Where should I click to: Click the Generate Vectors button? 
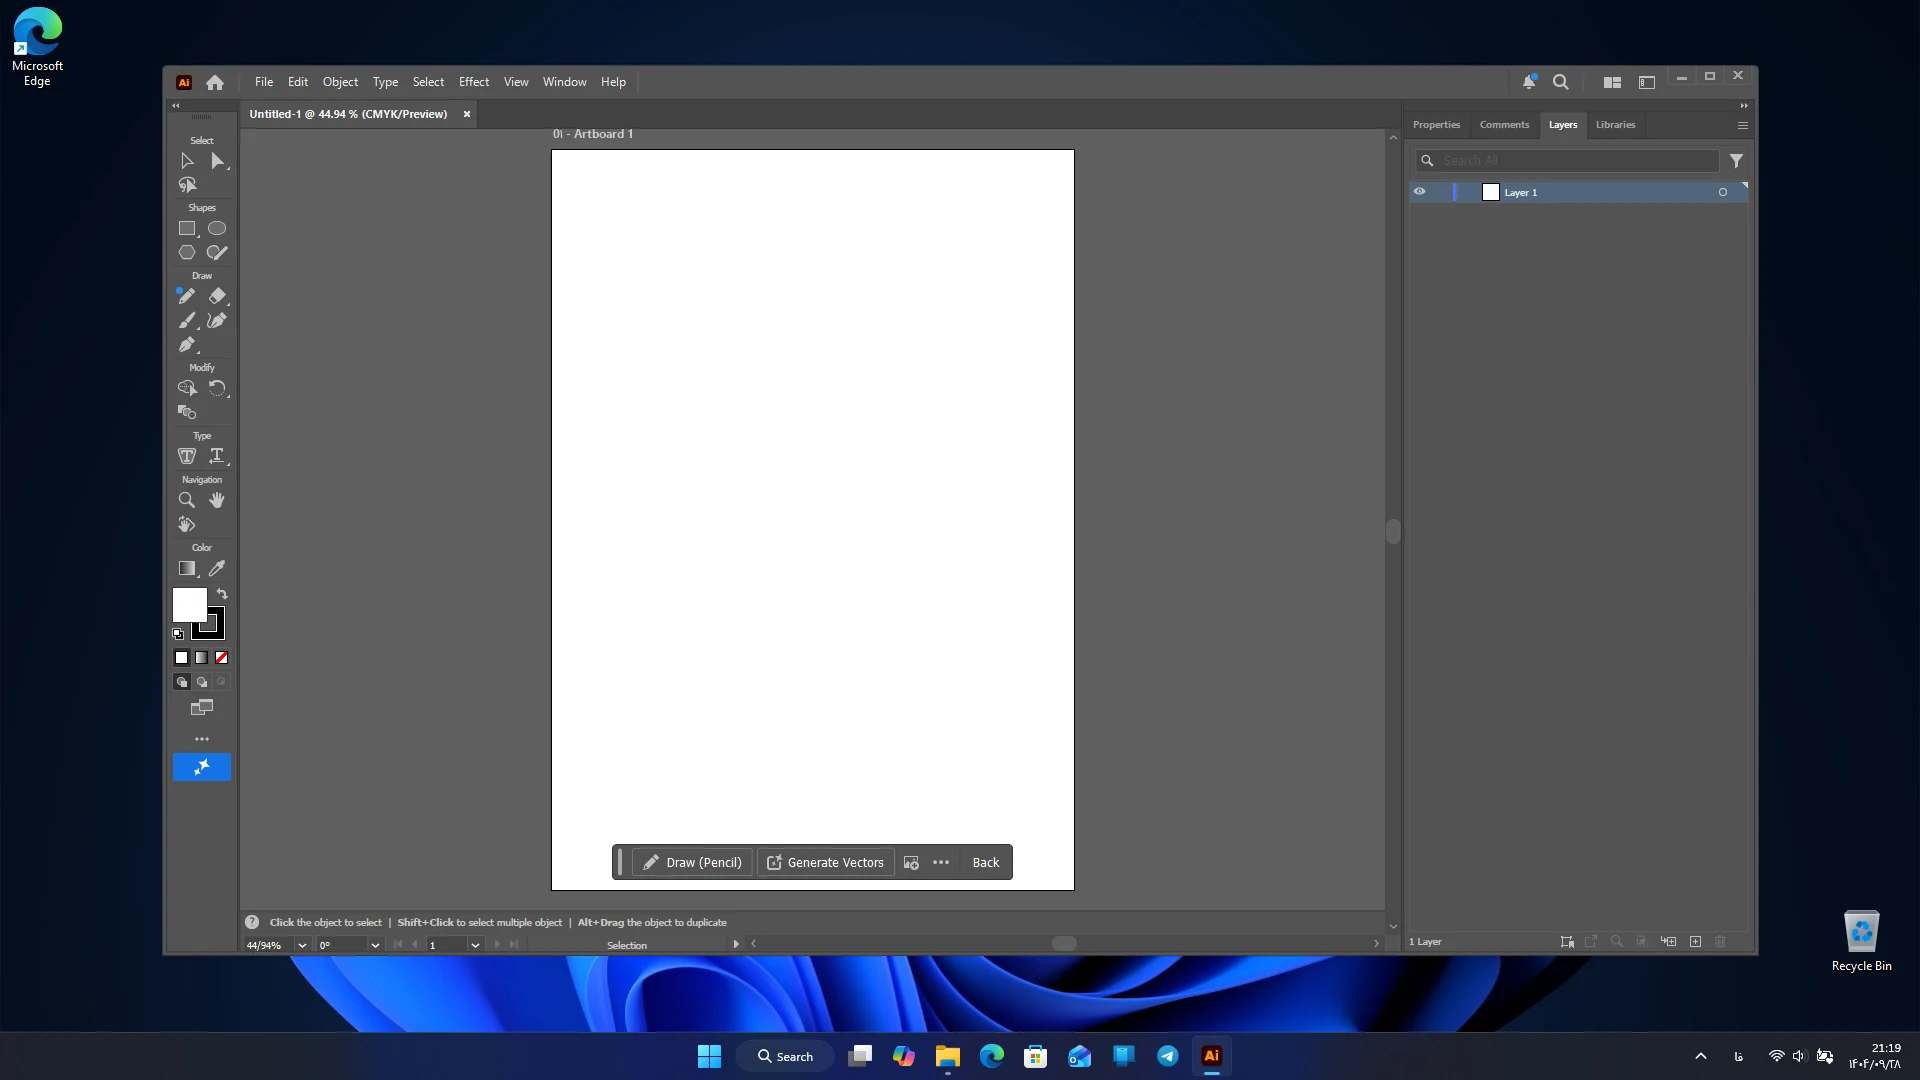point(826,863)
